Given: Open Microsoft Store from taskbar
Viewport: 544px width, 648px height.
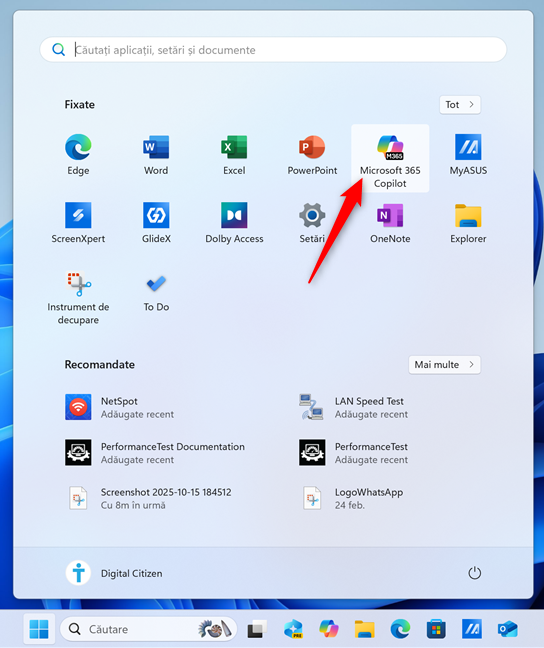Looking at the screenshot, I should point(436,629).
